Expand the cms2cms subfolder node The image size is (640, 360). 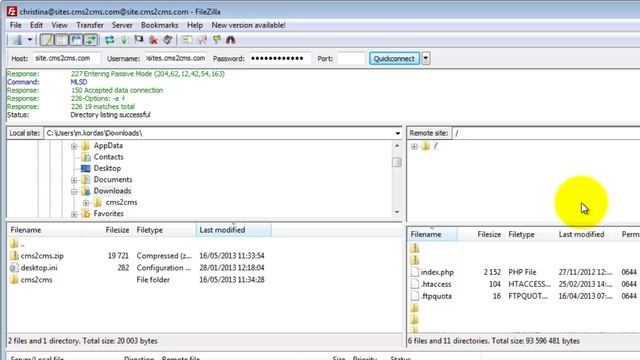(x=86, y=203)
